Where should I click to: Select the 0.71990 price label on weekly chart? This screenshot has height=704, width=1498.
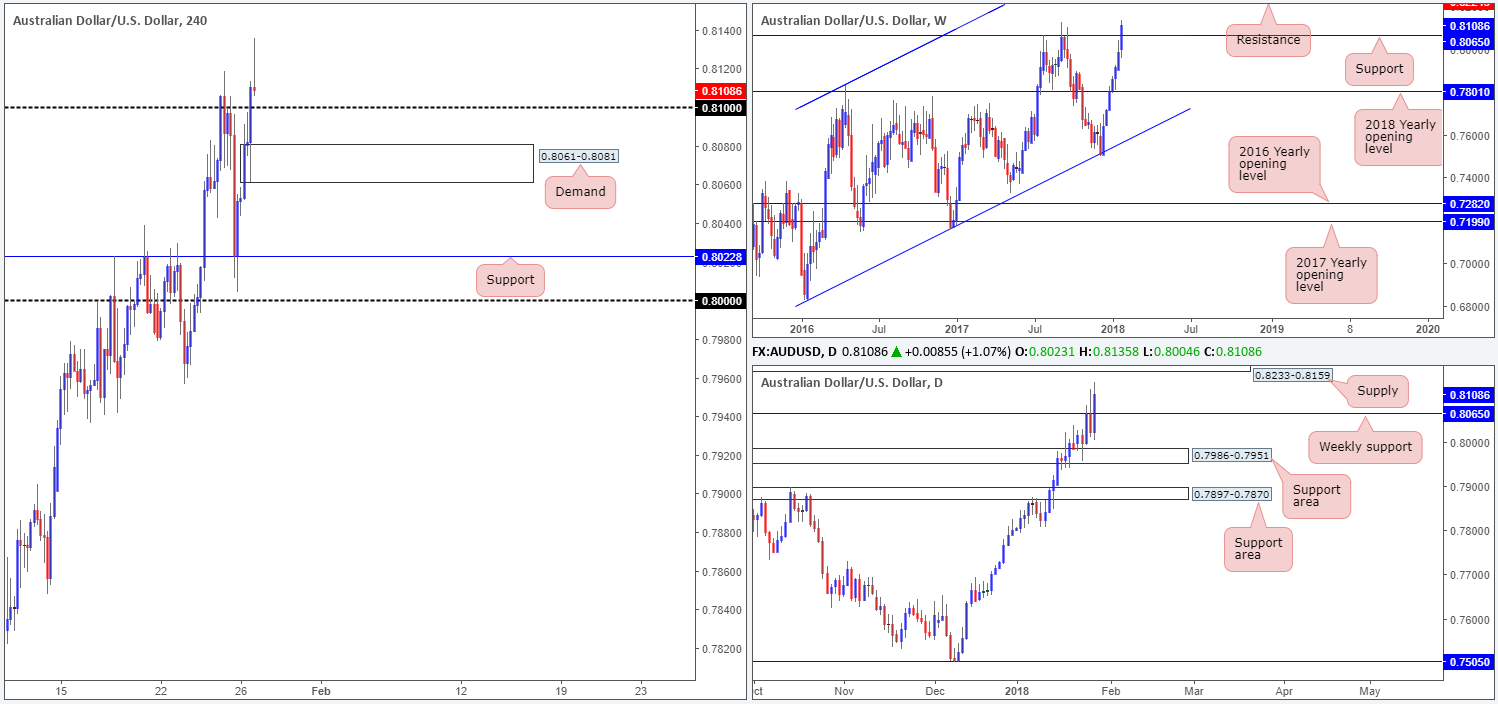click(1471, 221)
